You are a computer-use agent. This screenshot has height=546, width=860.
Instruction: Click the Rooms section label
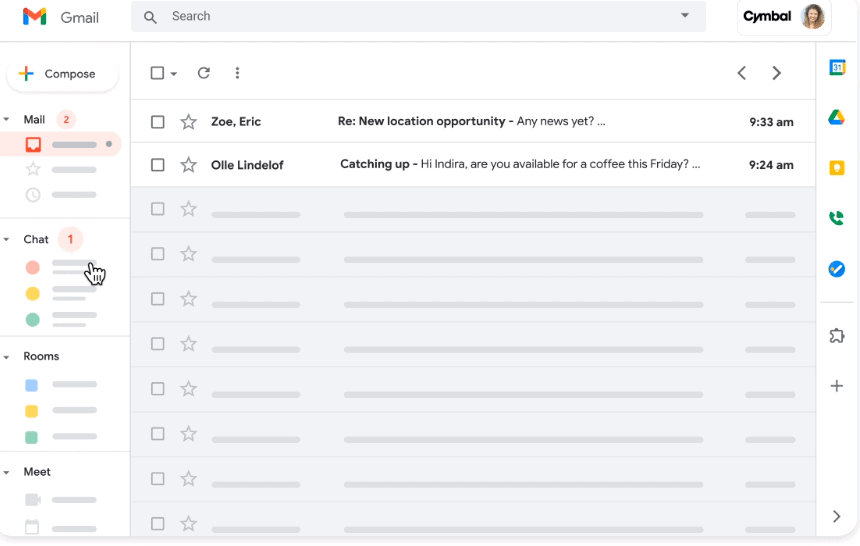pyautogui.click(x=41, y=356)
